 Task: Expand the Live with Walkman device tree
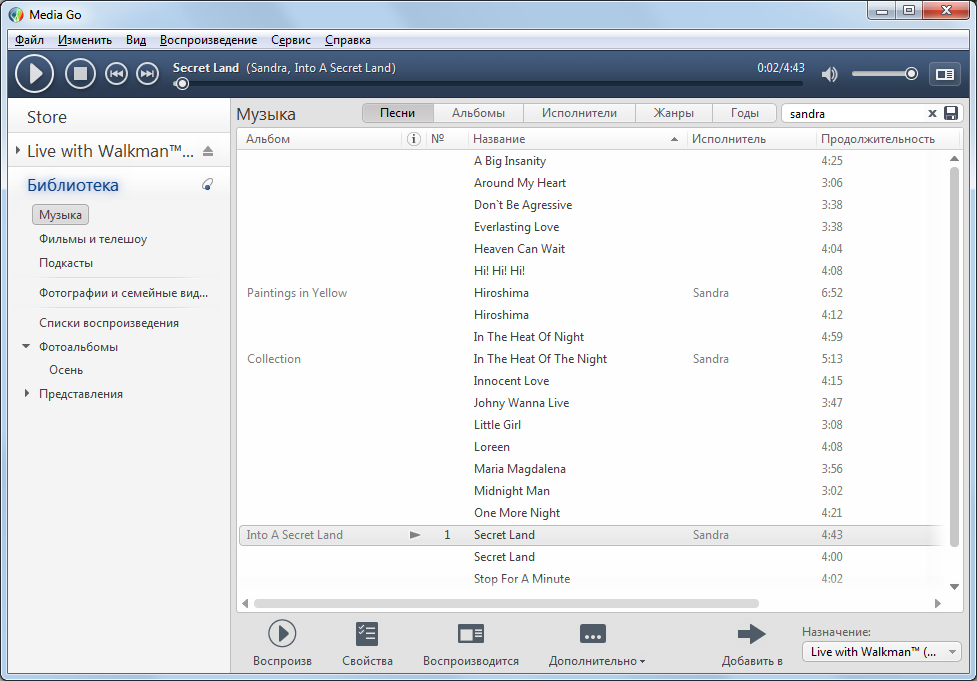pos(18,150)
